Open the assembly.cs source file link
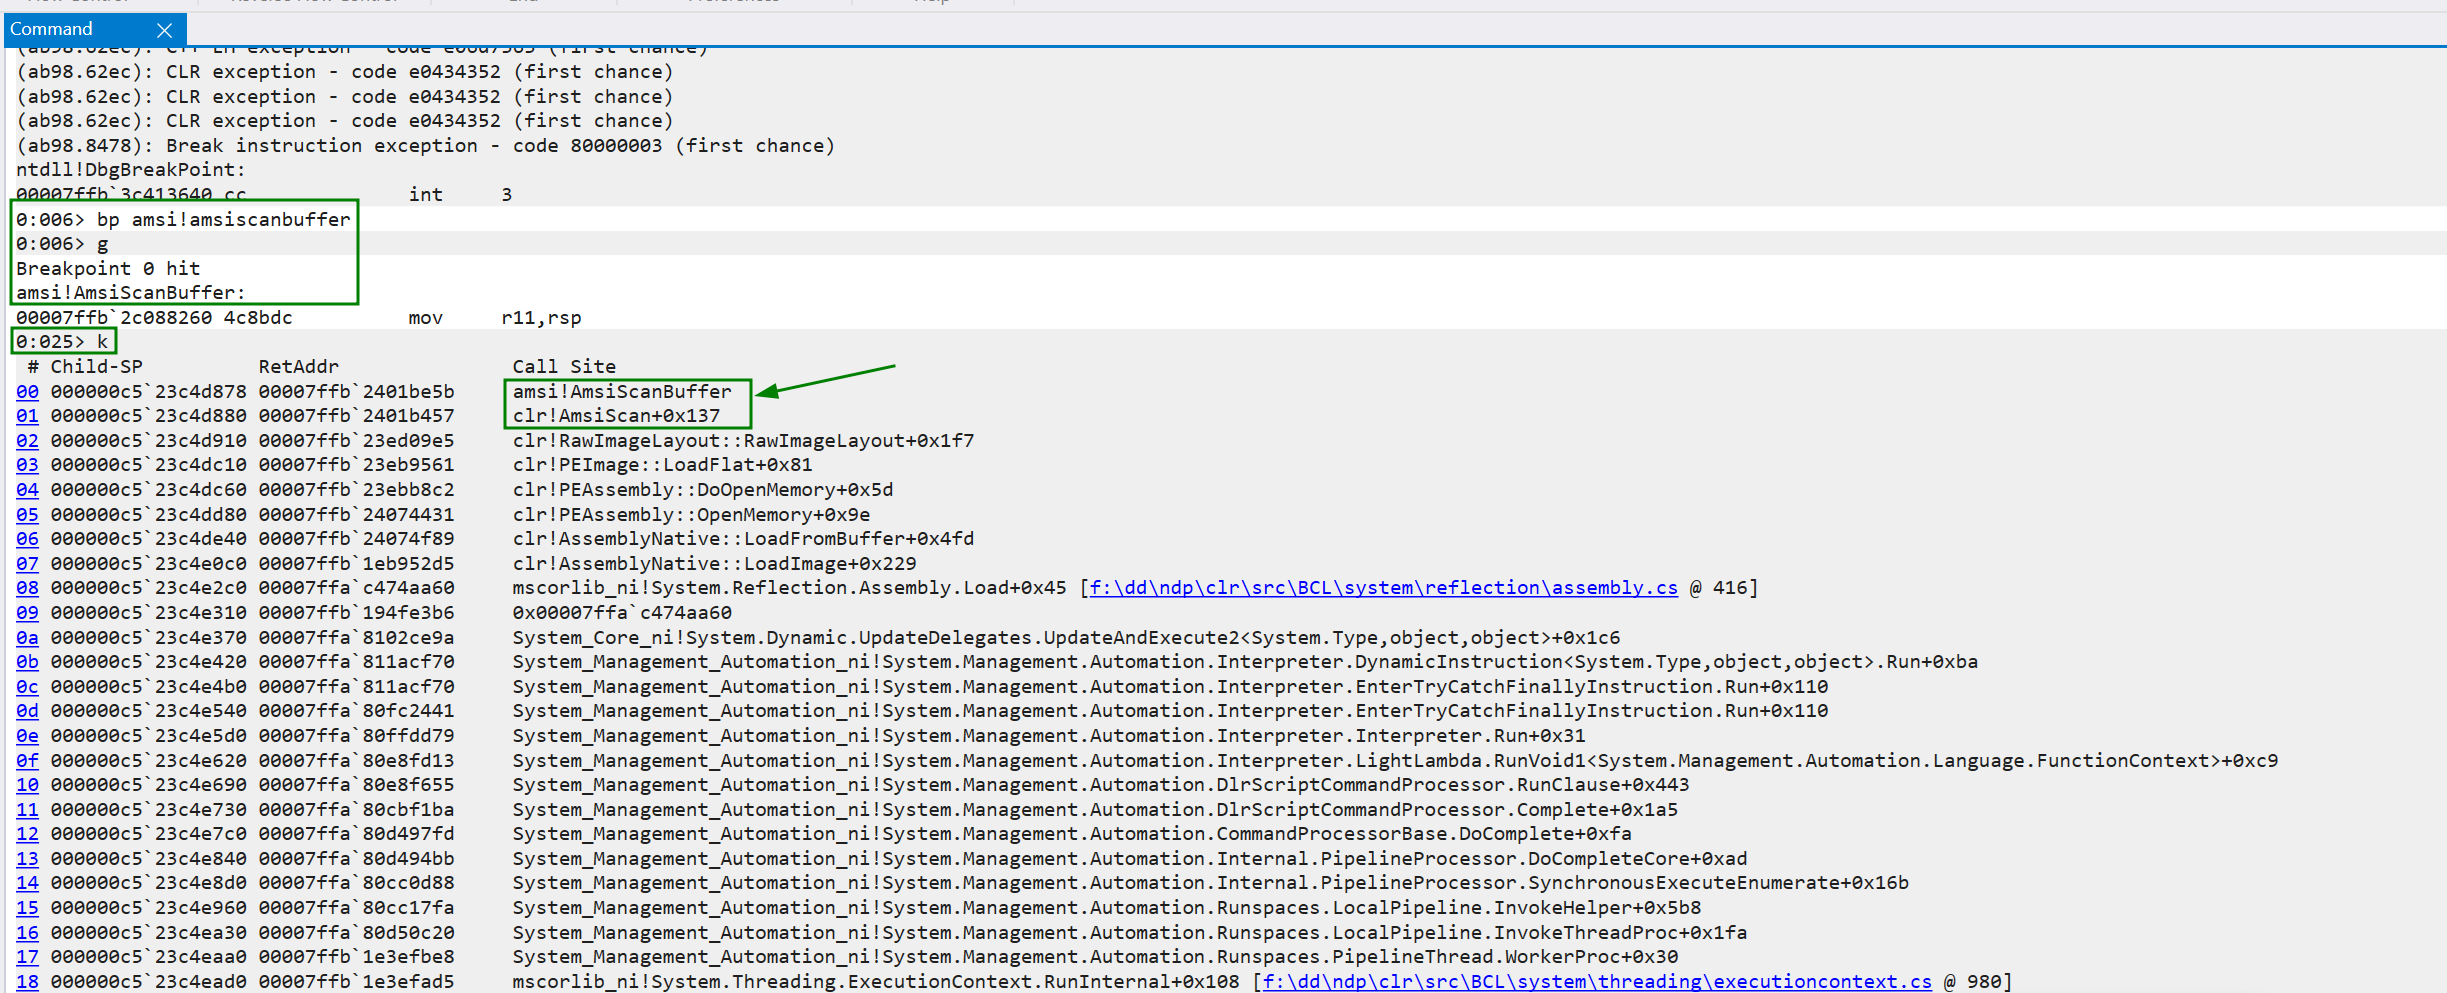This screenshot has height=993, width=2447. (1384, 588)
